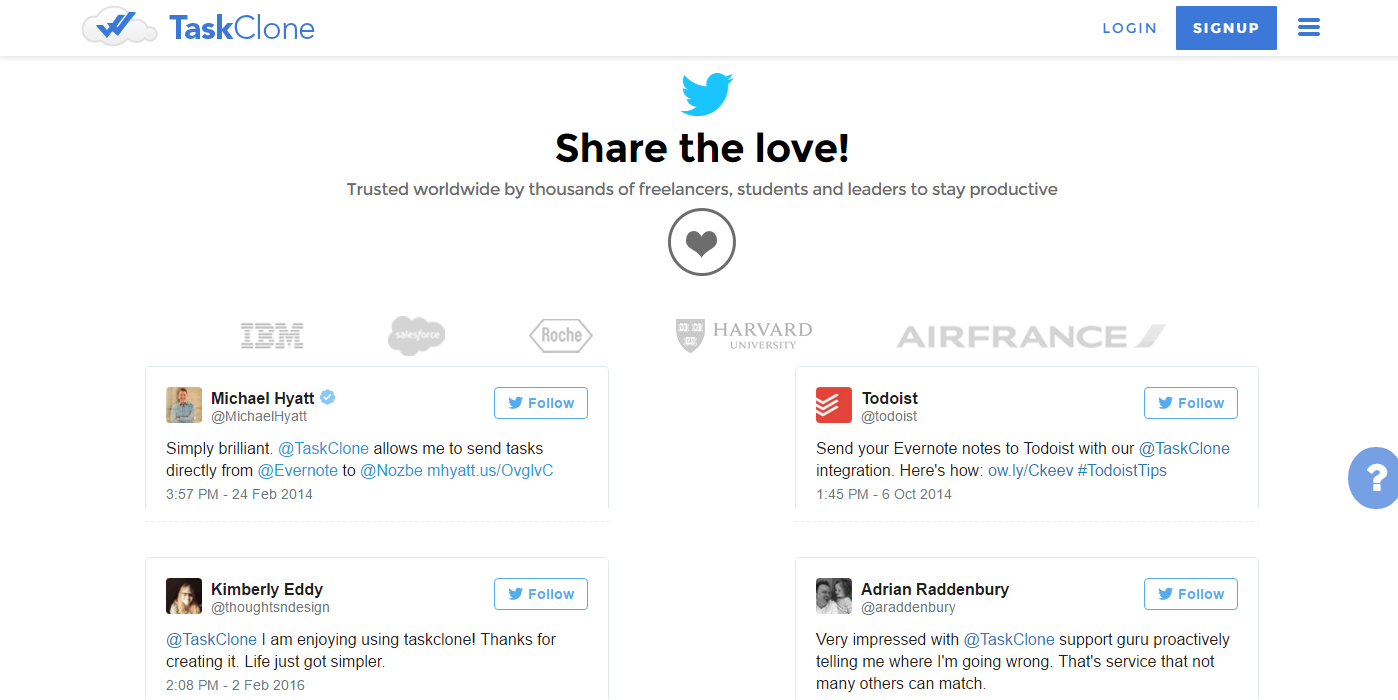The height and width of the screenshot is (700, 1398).
Task: Click the Roche hexagon logo
Action: [x=561, y=336]
